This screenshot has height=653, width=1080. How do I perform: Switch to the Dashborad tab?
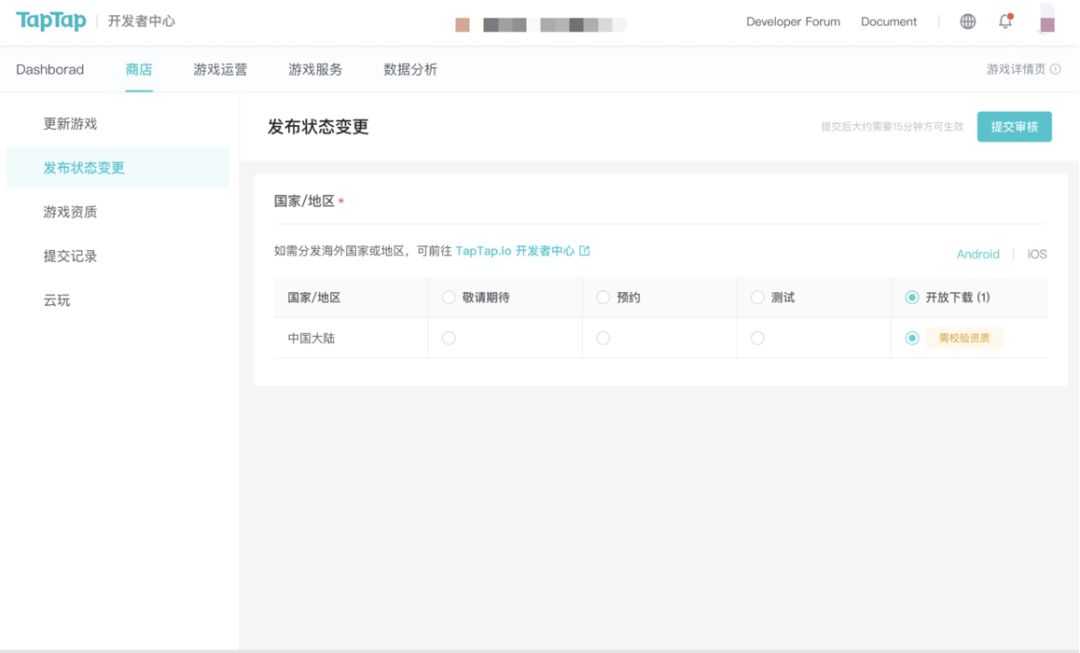(50, 70)
